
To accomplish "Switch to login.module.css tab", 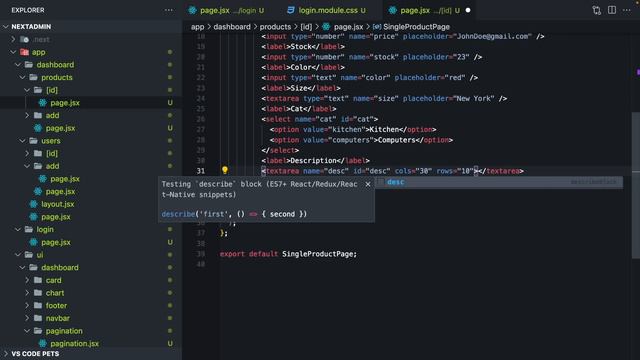I will [x=327, y=10].
